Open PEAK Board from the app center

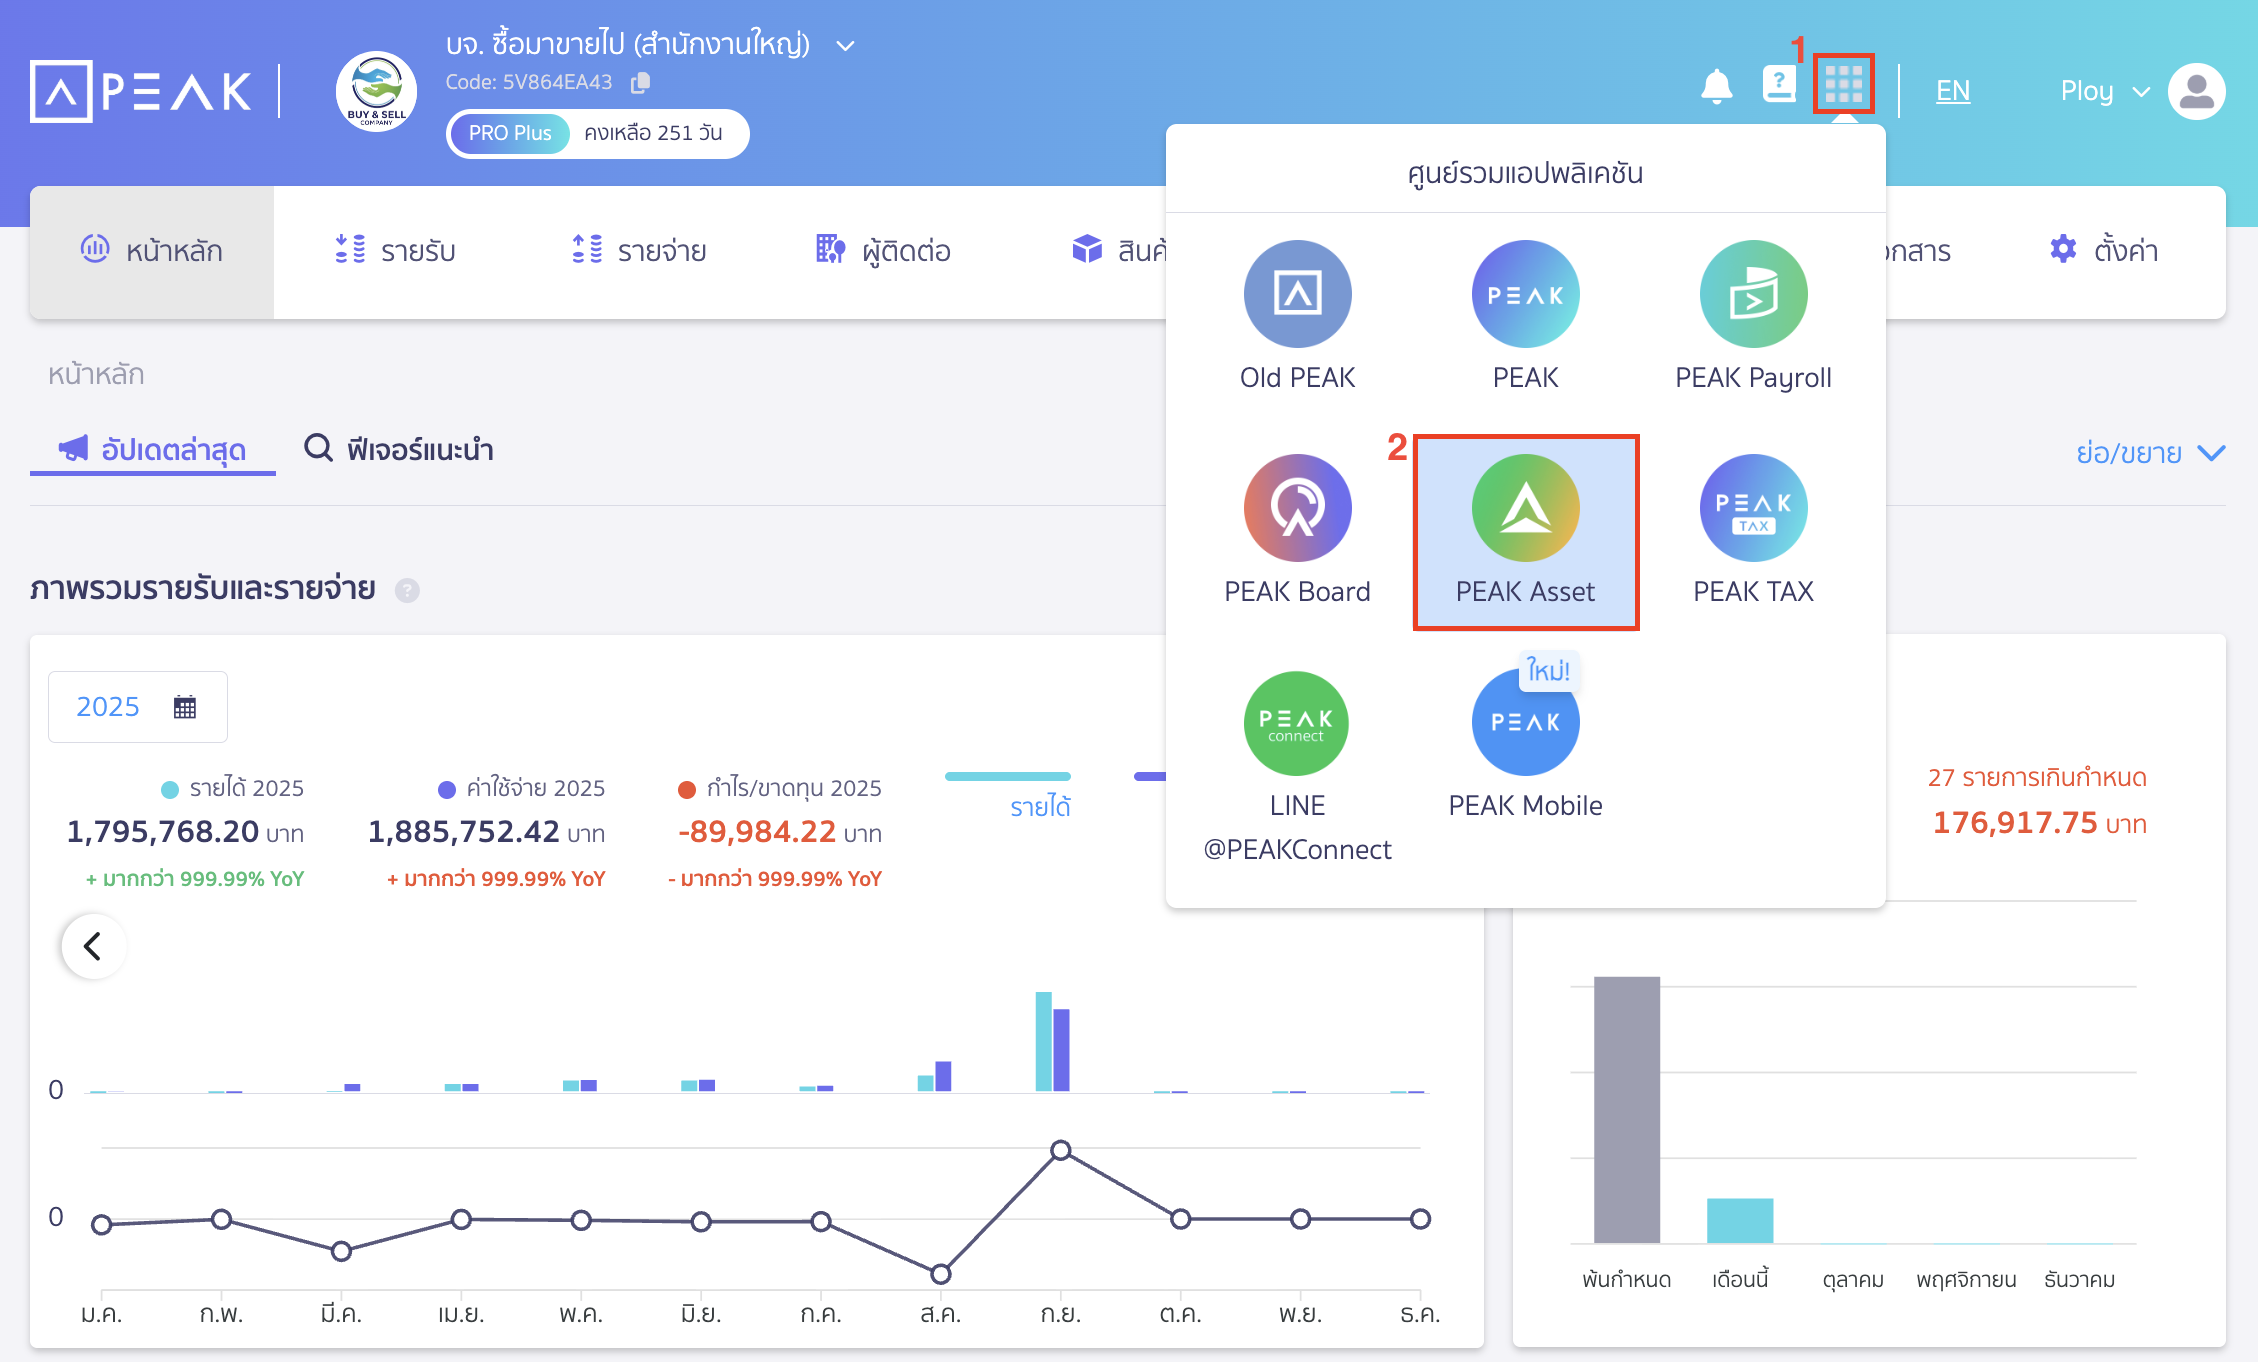click(x=1297, y=530)
